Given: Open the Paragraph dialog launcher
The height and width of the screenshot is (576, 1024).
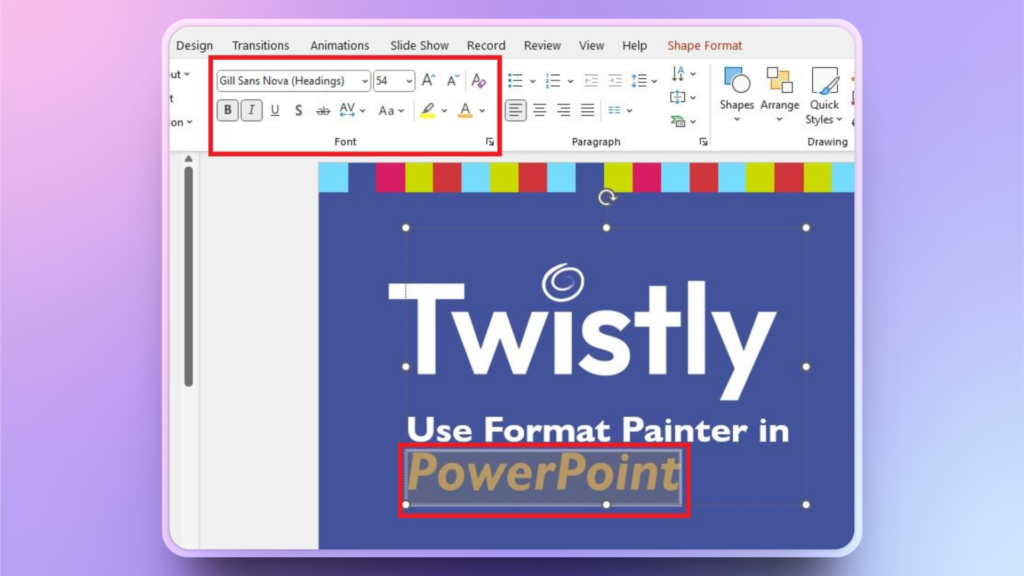Looking at the screenshot, I should coord(703,142).
